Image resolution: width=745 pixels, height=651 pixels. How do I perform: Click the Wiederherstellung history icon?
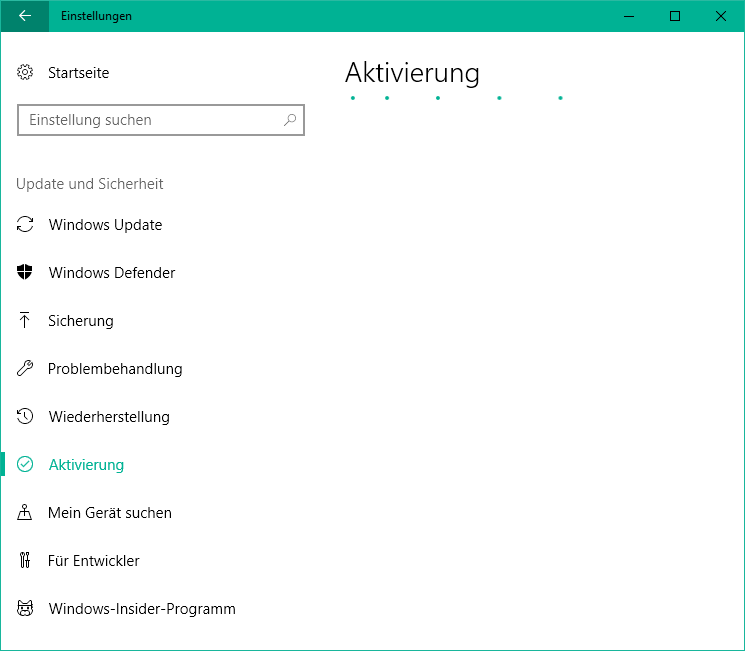coord(25,416)
